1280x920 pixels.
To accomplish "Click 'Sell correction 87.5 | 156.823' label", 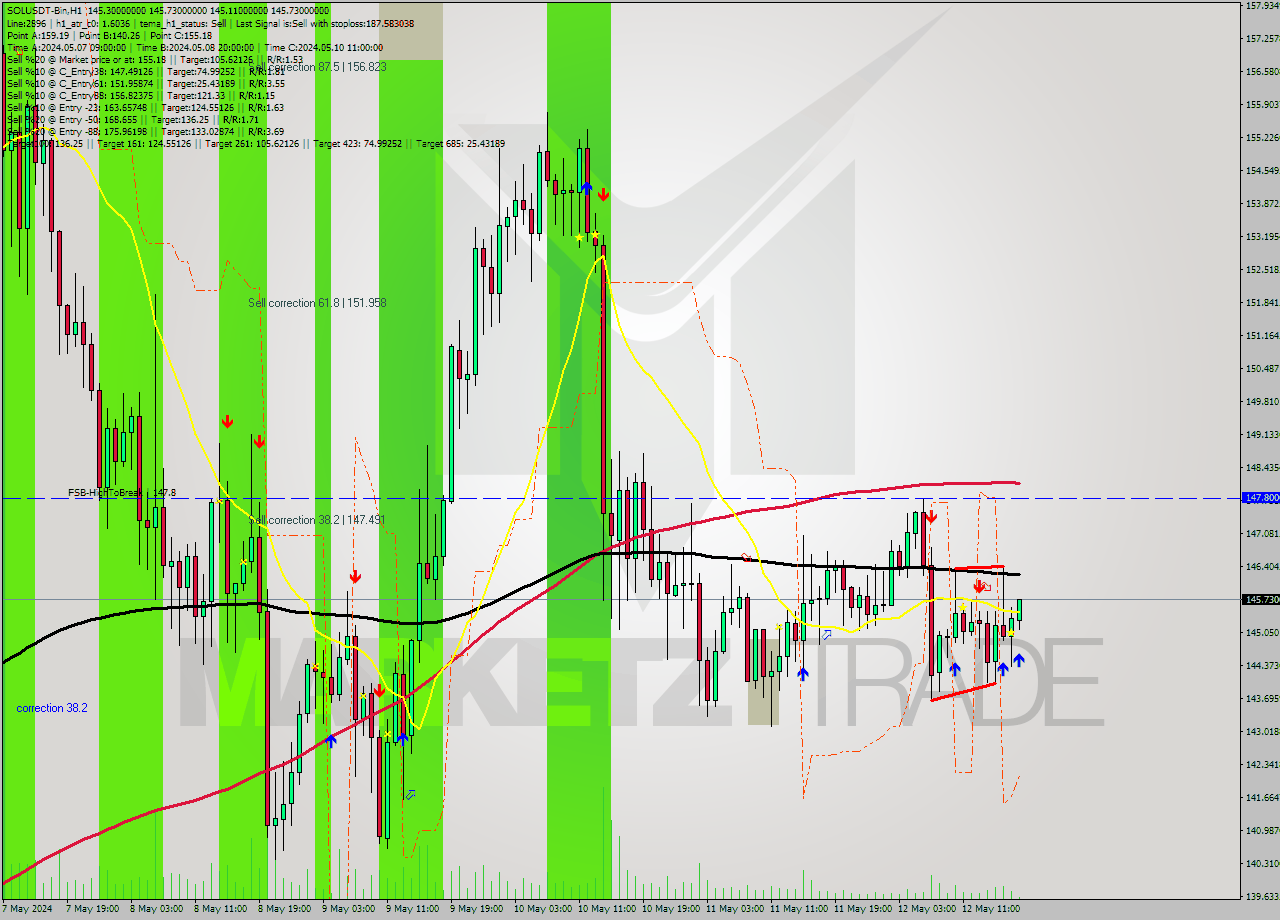I will point(317,66).
